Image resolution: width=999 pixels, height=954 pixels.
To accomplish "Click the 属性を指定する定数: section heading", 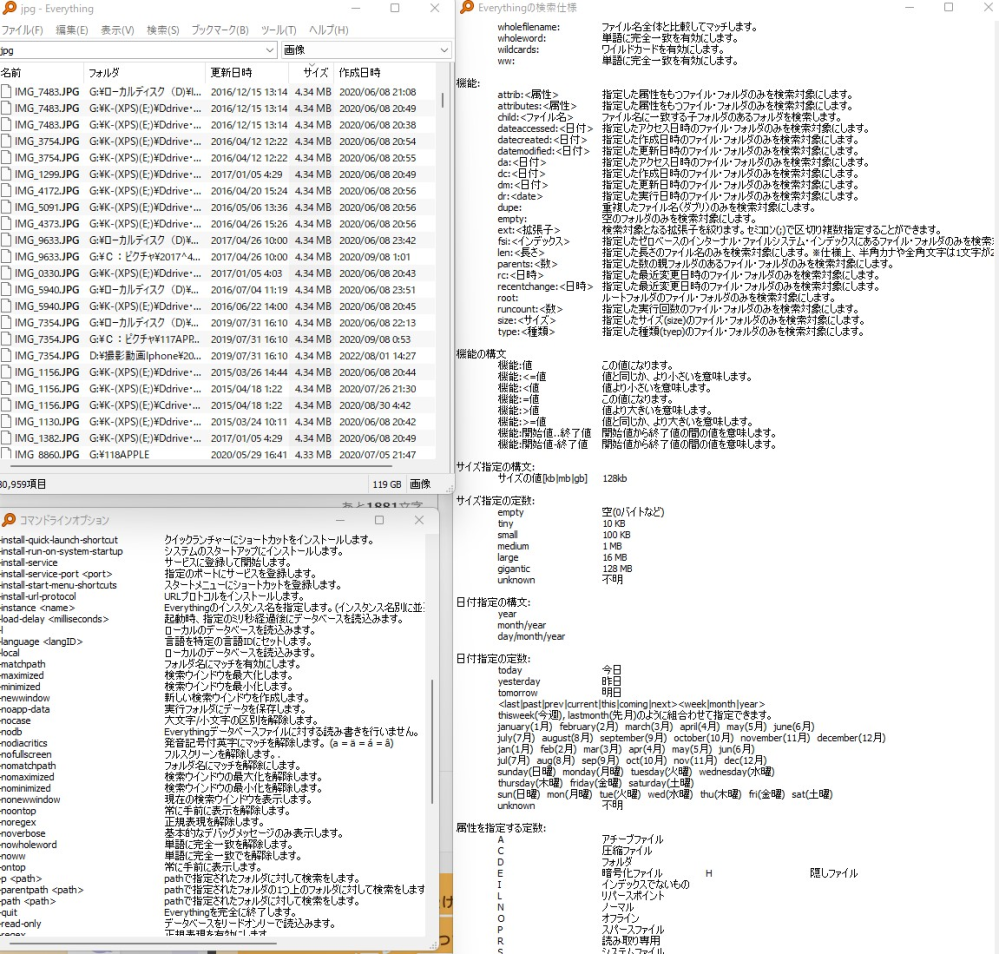I will pos(501,828).
